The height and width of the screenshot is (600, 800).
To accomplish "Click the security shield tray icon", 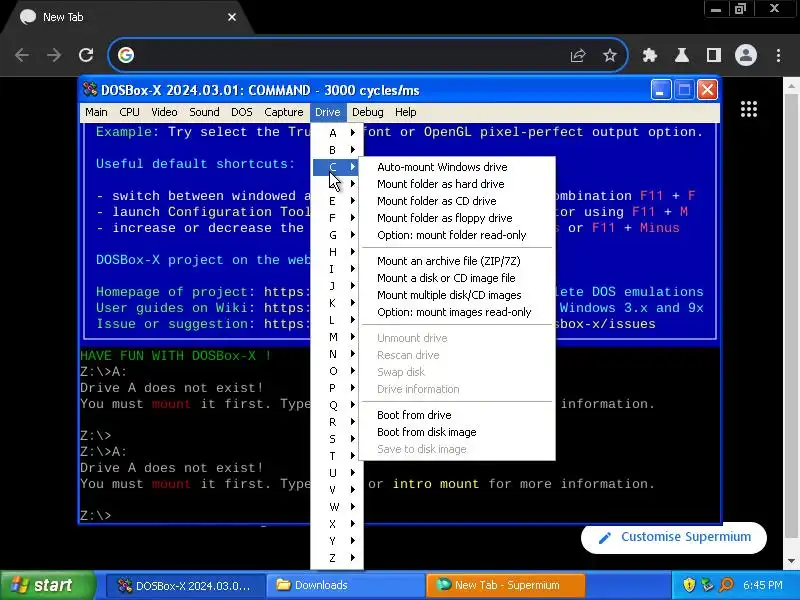I will [689, 585].
